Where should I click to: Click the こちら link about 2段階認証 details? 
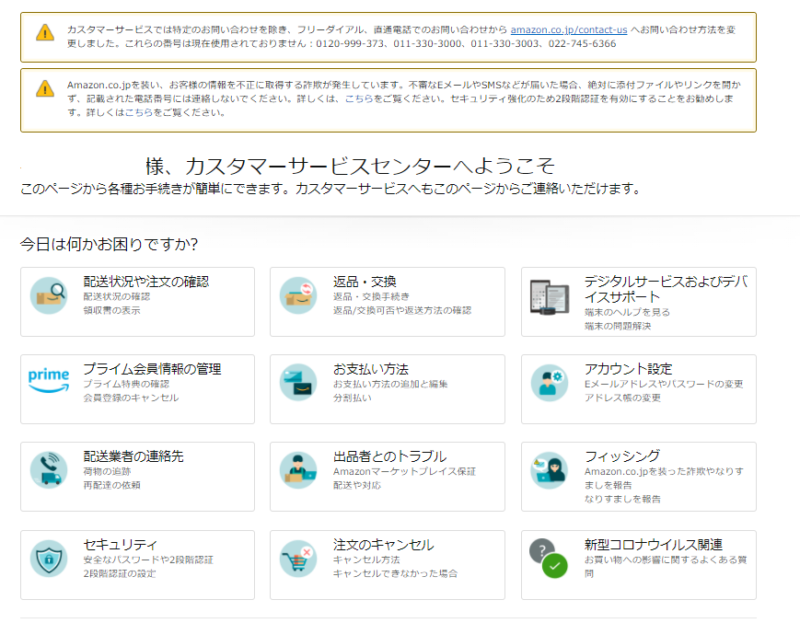point(139,112)
